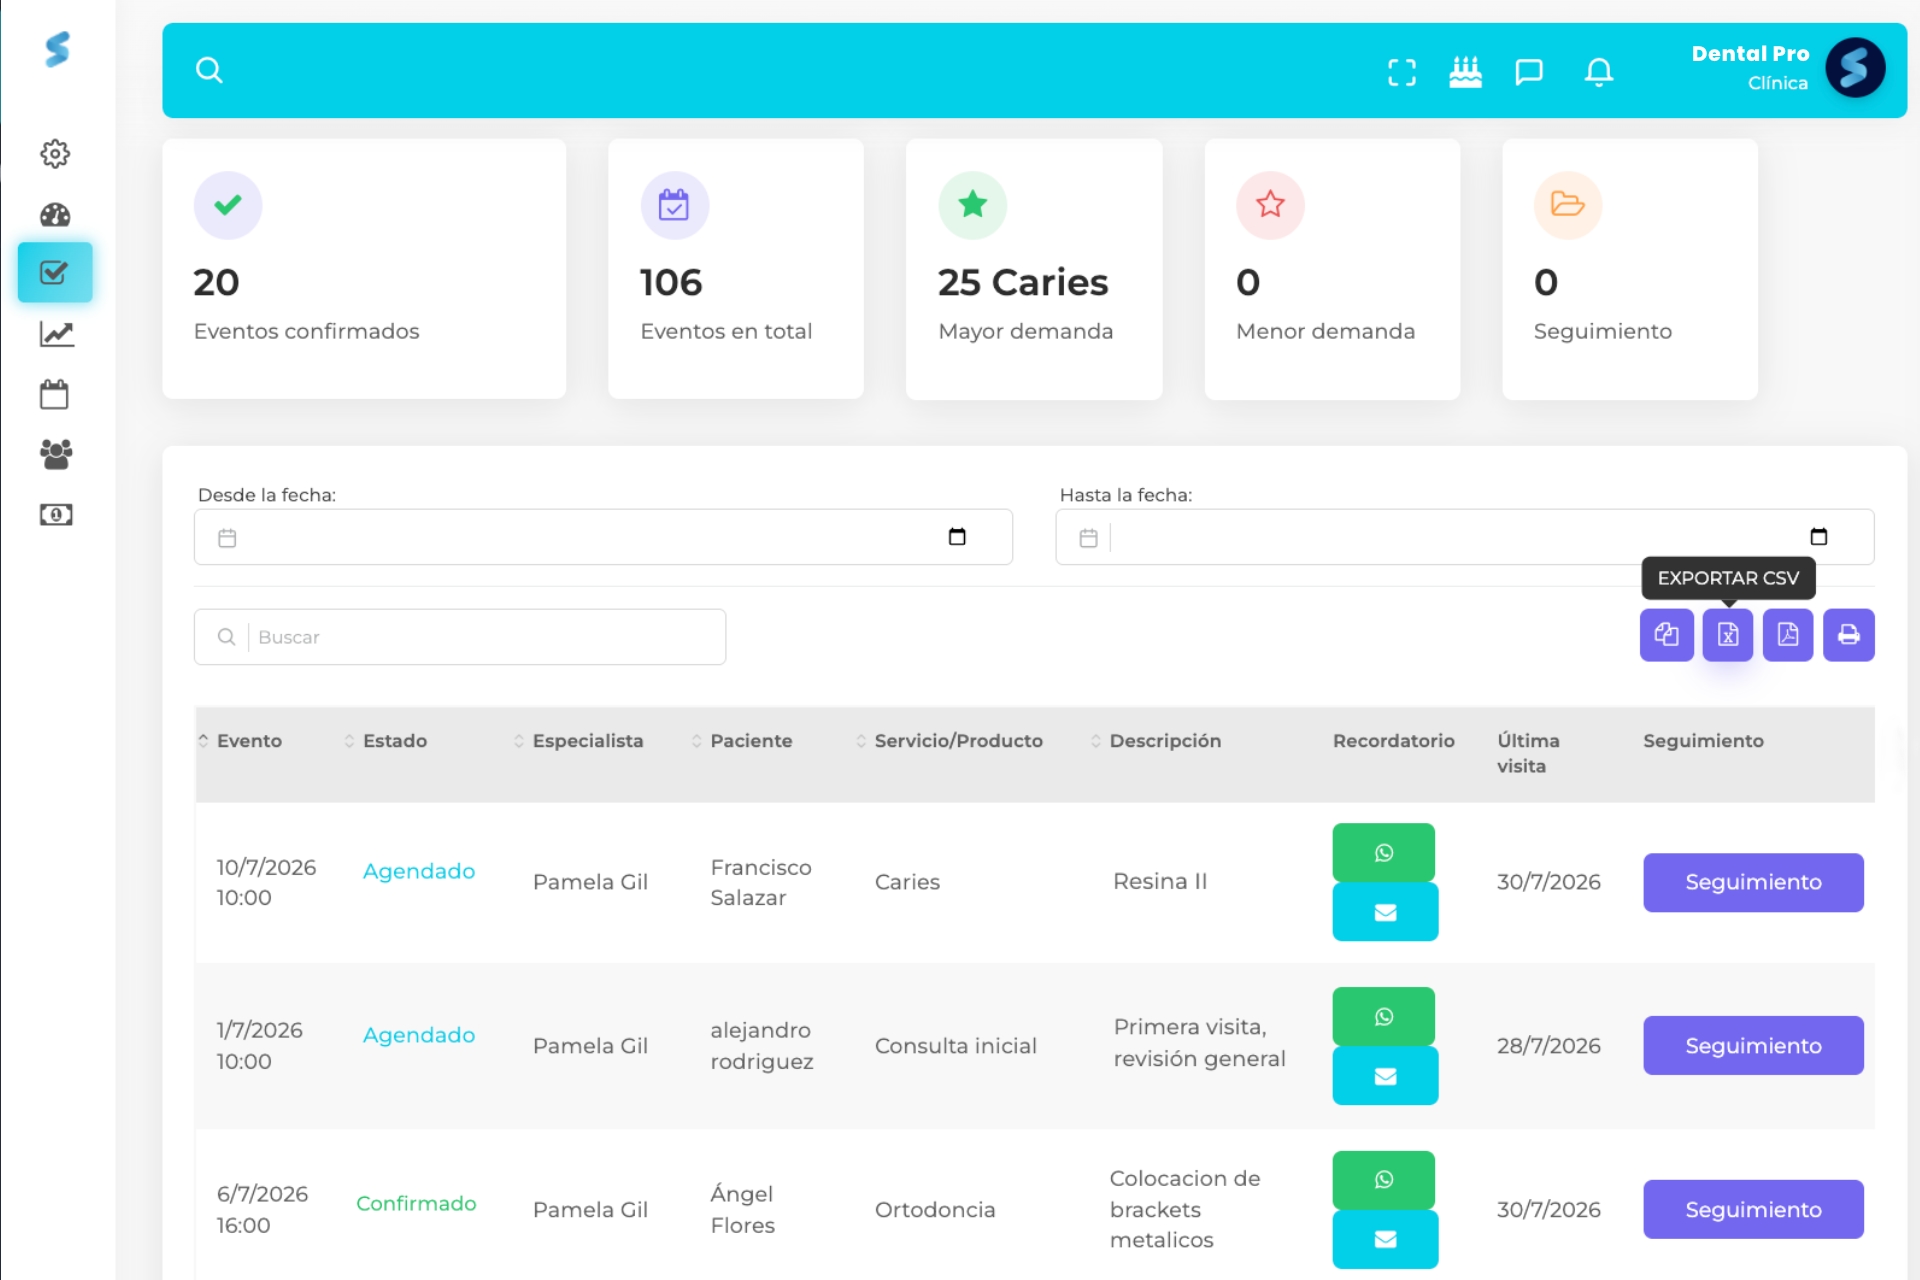Open date picker for Hasta la fecha
The height and width of the screenshot is (1280, 1920).
point(1819,537)
